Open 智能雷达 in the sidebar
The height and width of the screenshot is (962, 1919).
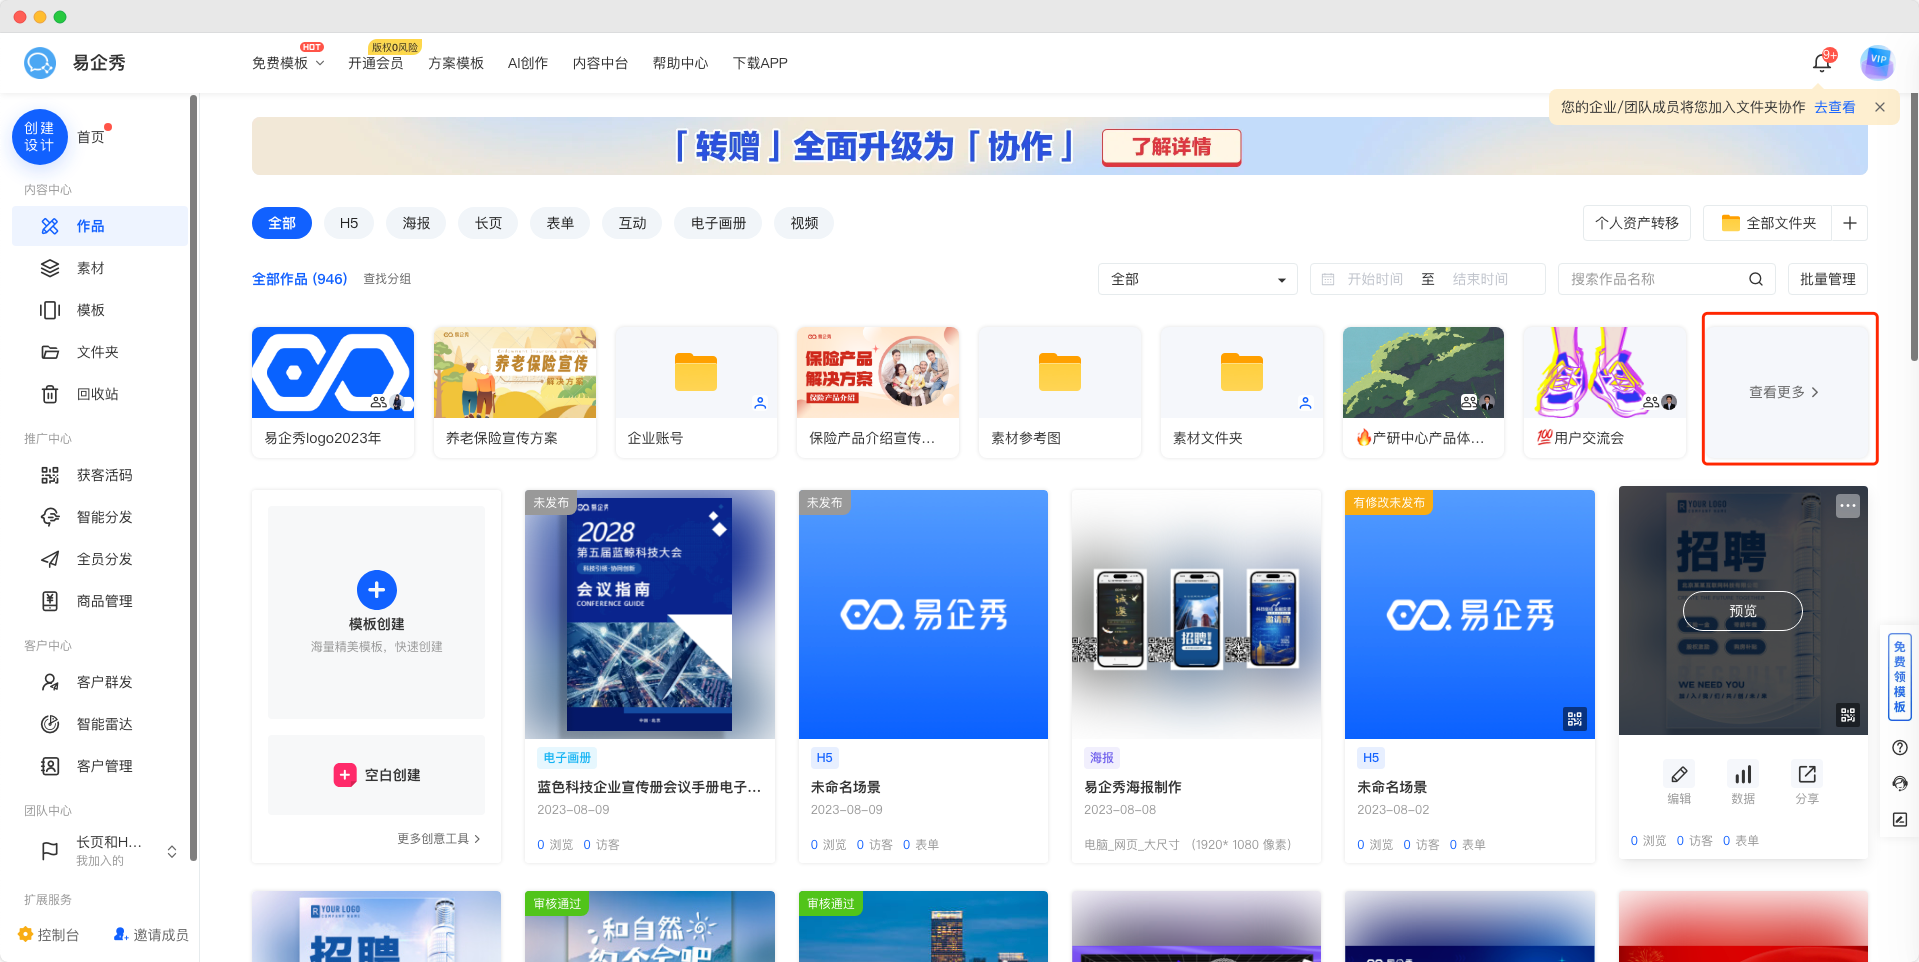pos(100,724)
